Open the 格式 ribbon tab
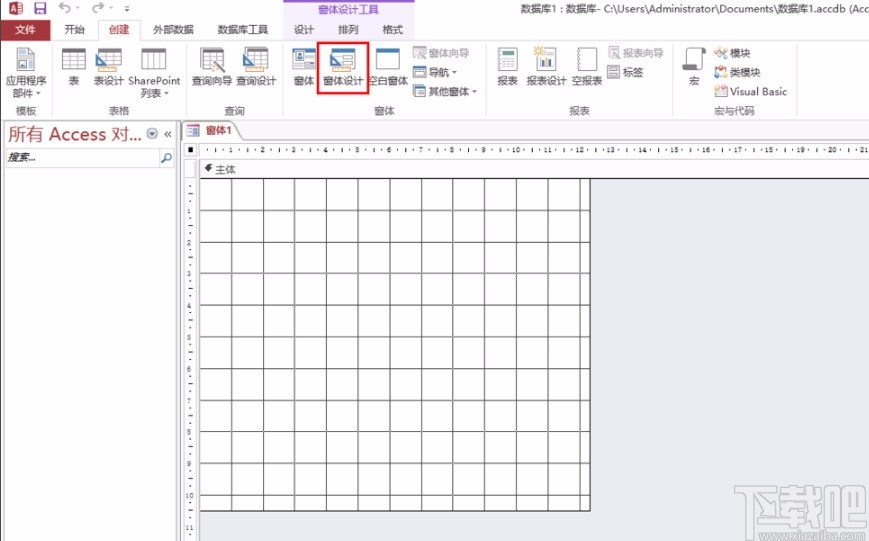 tap(392, 30)
